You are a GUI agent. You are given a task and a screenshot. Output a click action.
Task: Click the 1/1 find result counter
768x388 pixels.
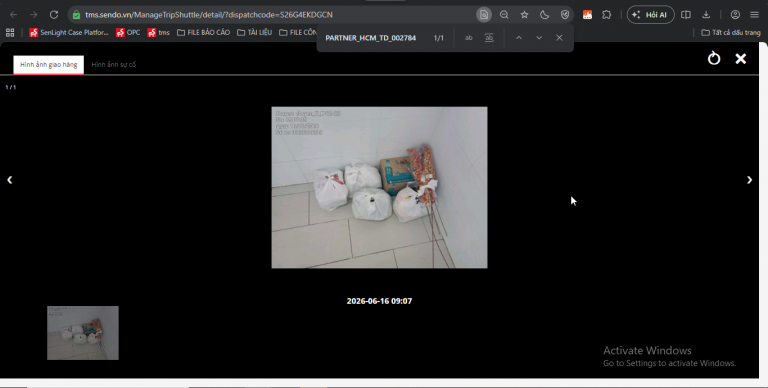tap(438, 38)
